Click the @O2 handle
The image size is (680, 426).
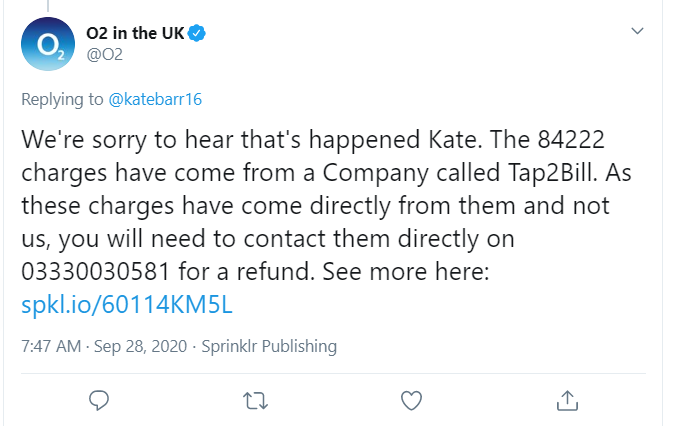105,54
